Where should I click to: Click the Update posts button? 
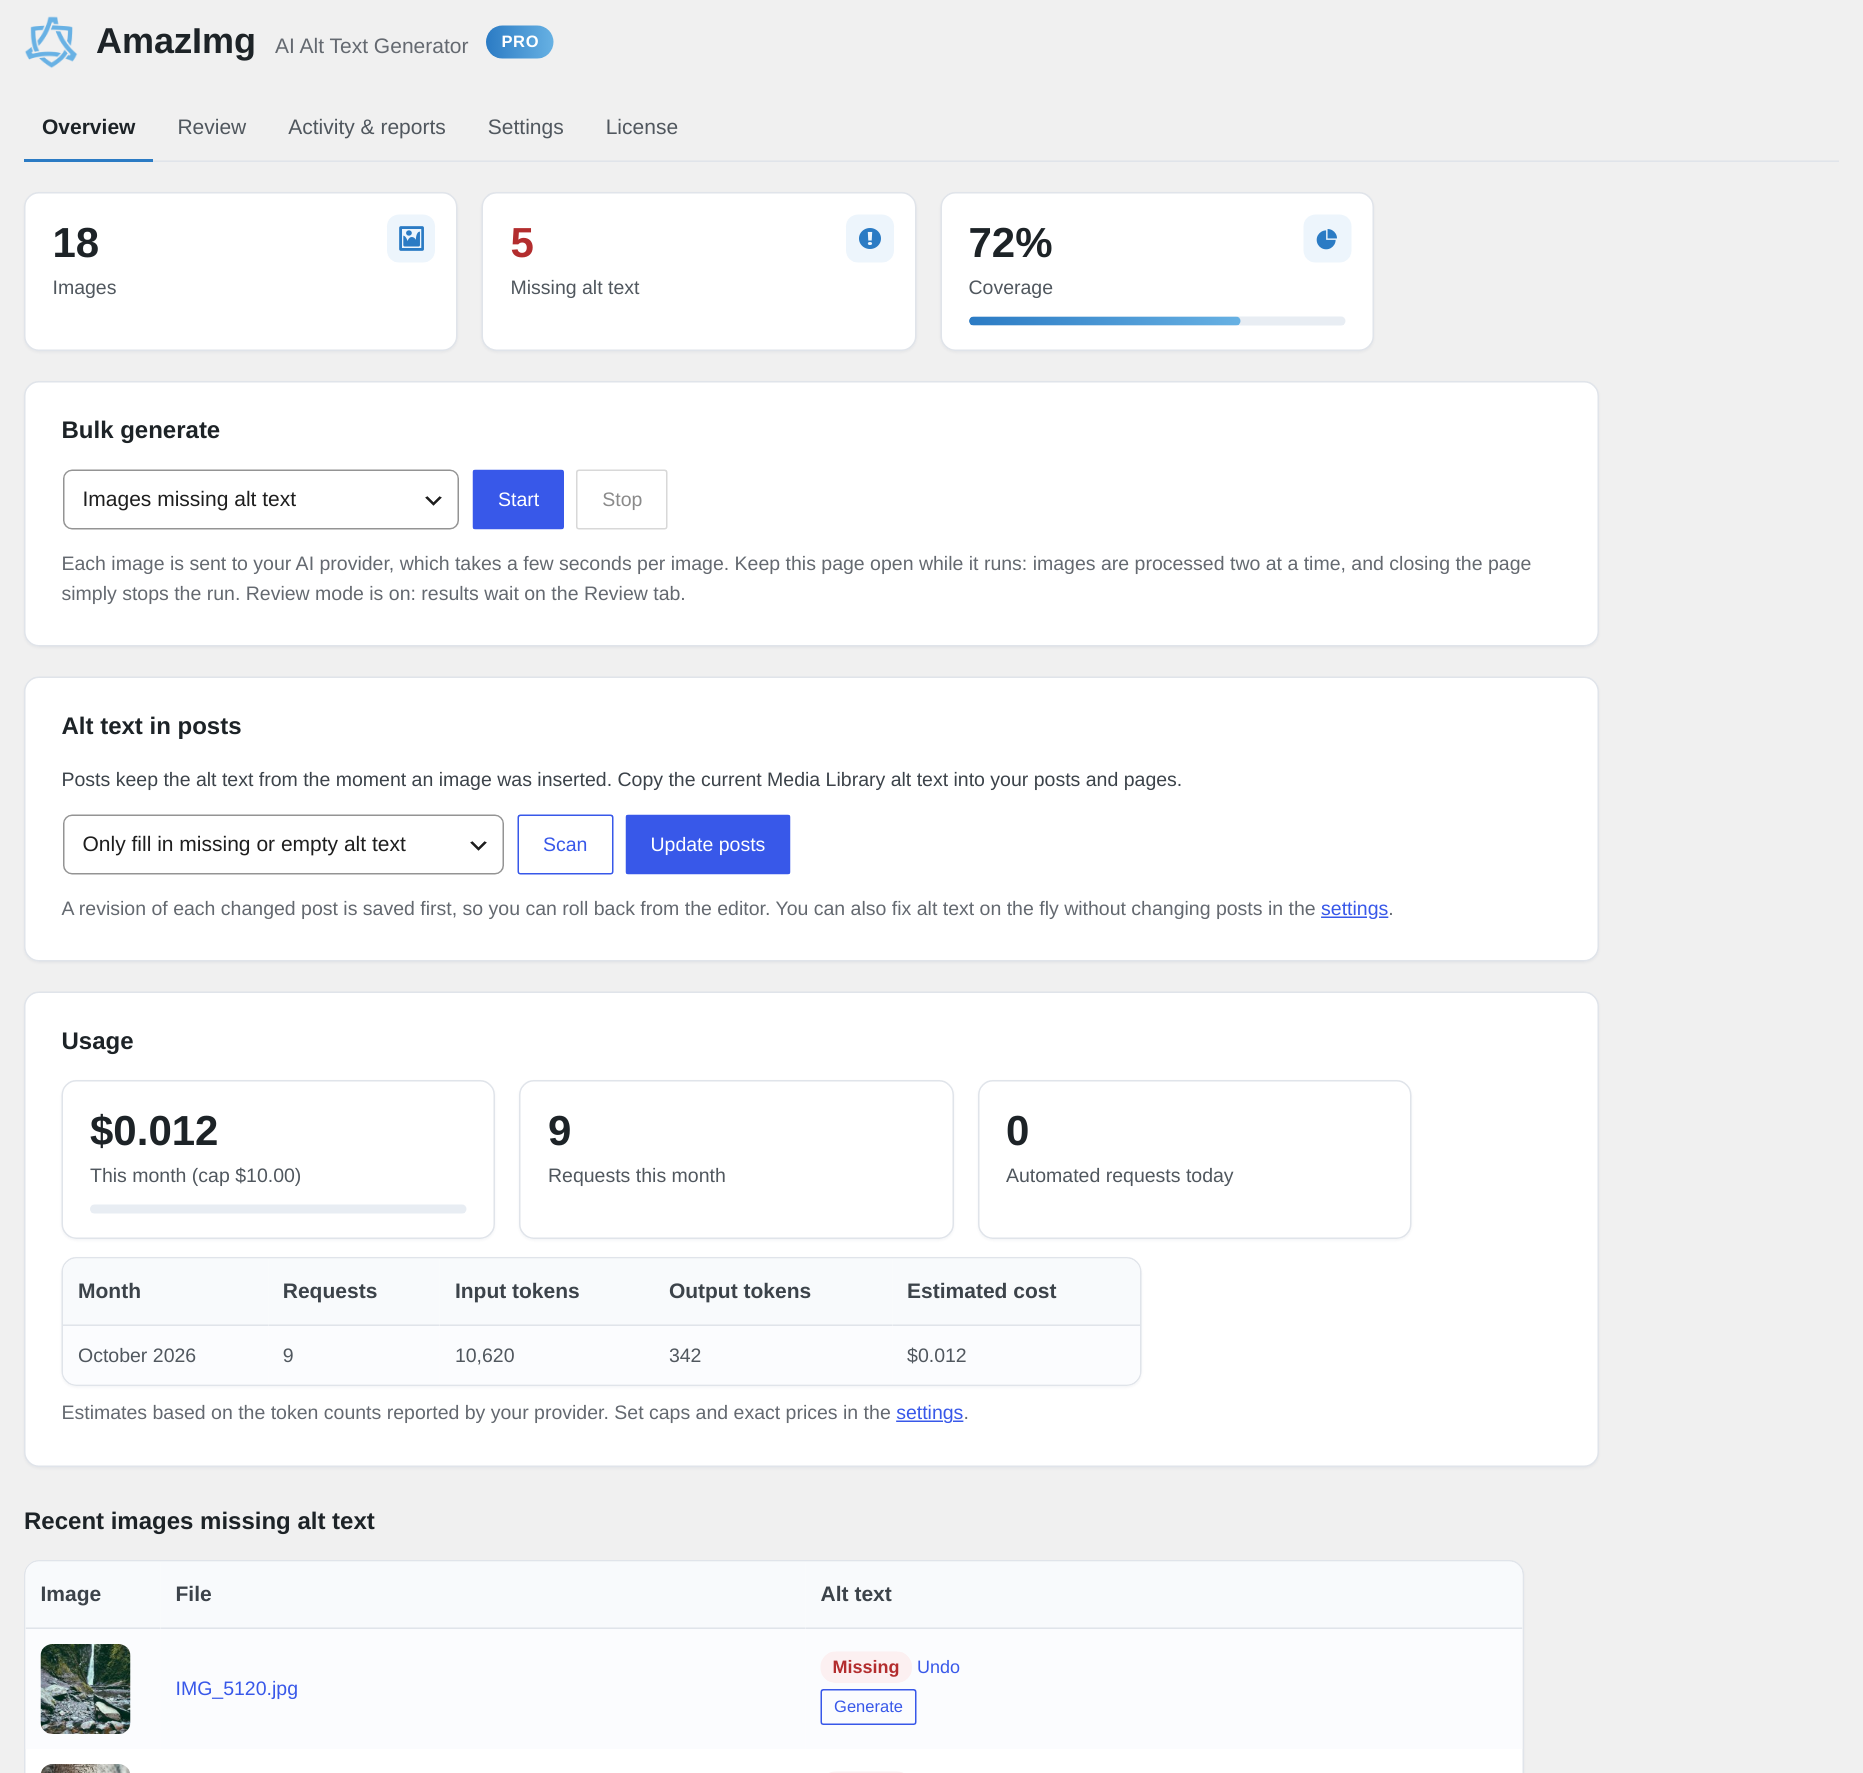pyautogui.click(x=708, y=844)
